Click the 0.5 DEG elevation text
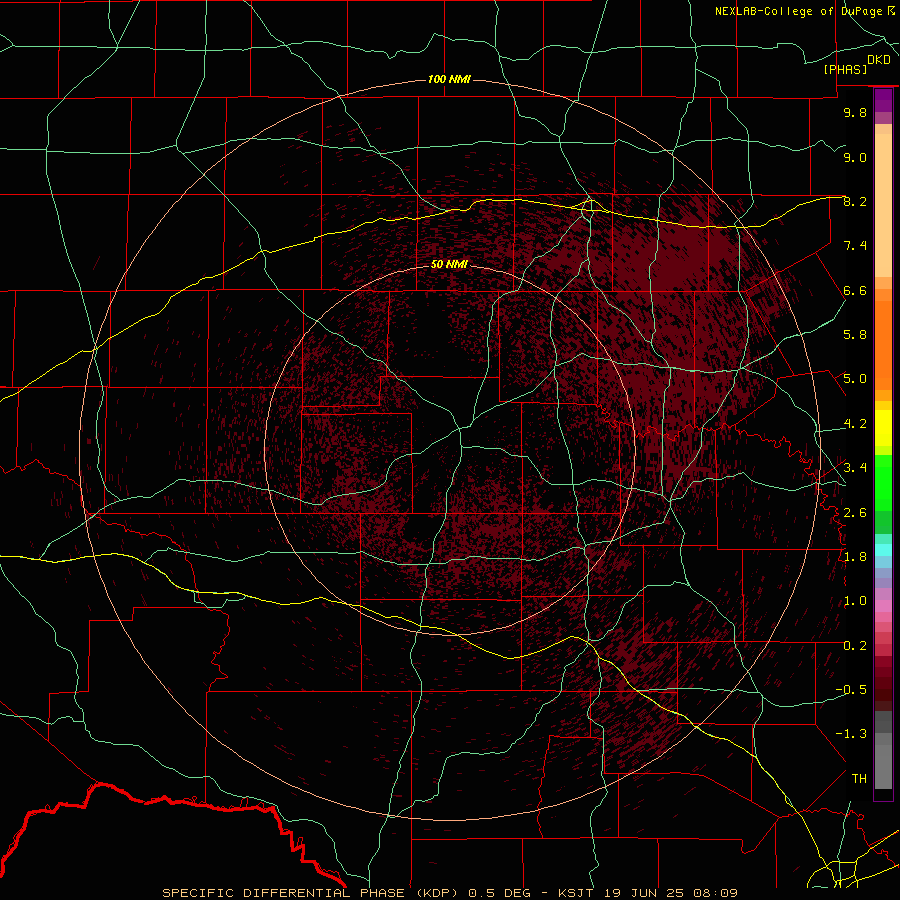This screenshot has width=900, height=900. click(x=501, y=893)
